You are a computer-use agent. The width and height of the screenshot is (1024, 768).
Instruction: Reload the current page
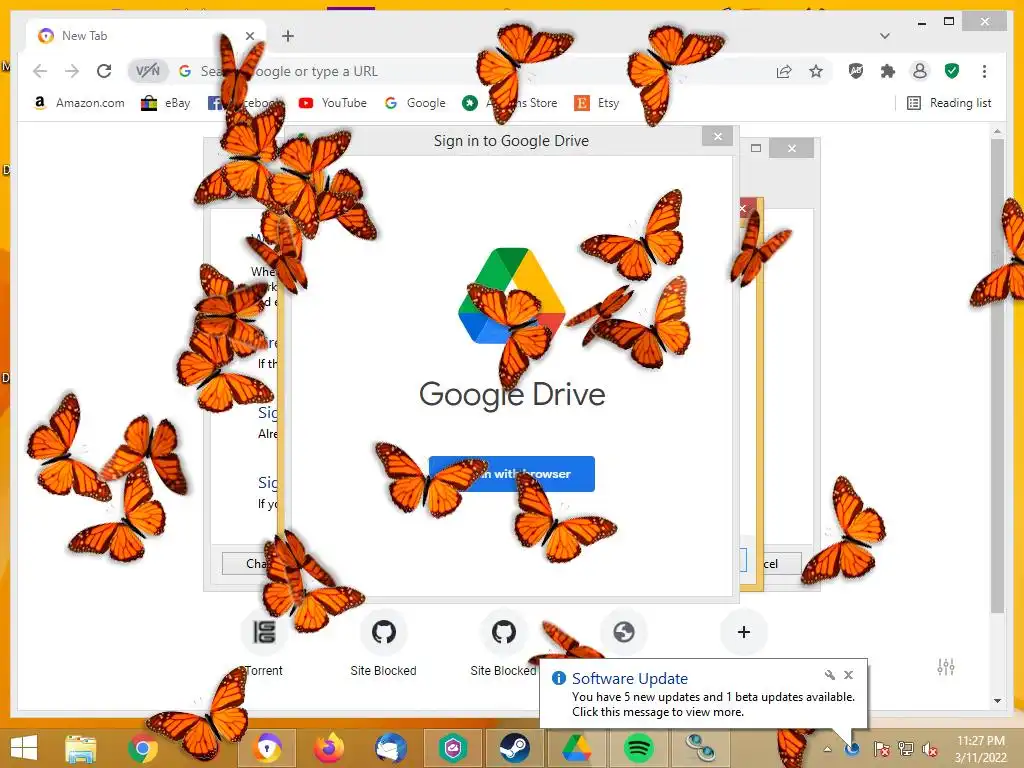click(x=104, y=71)
